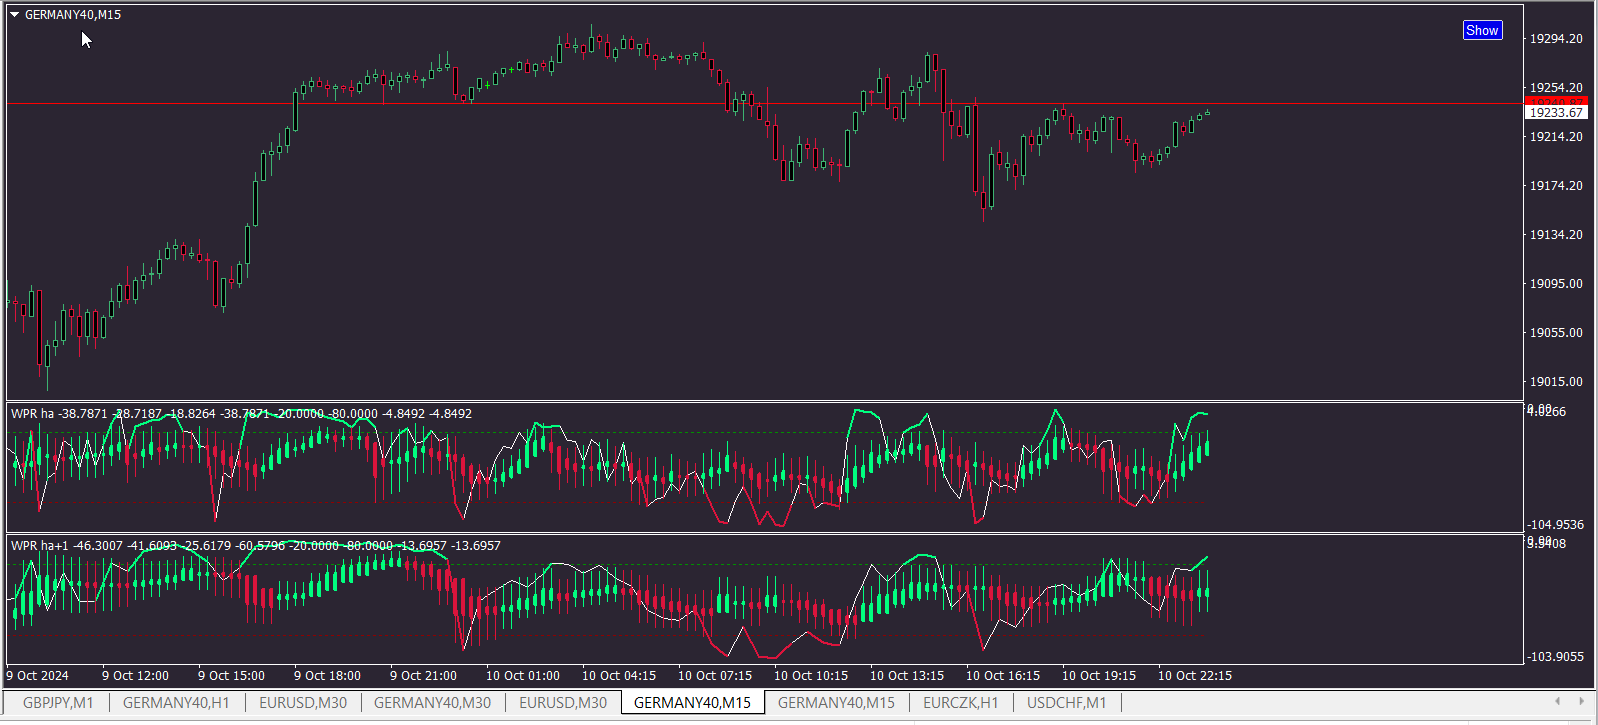
Task: Select the active GERMANY40,M15 tab
Action: [x=692, y=702]
